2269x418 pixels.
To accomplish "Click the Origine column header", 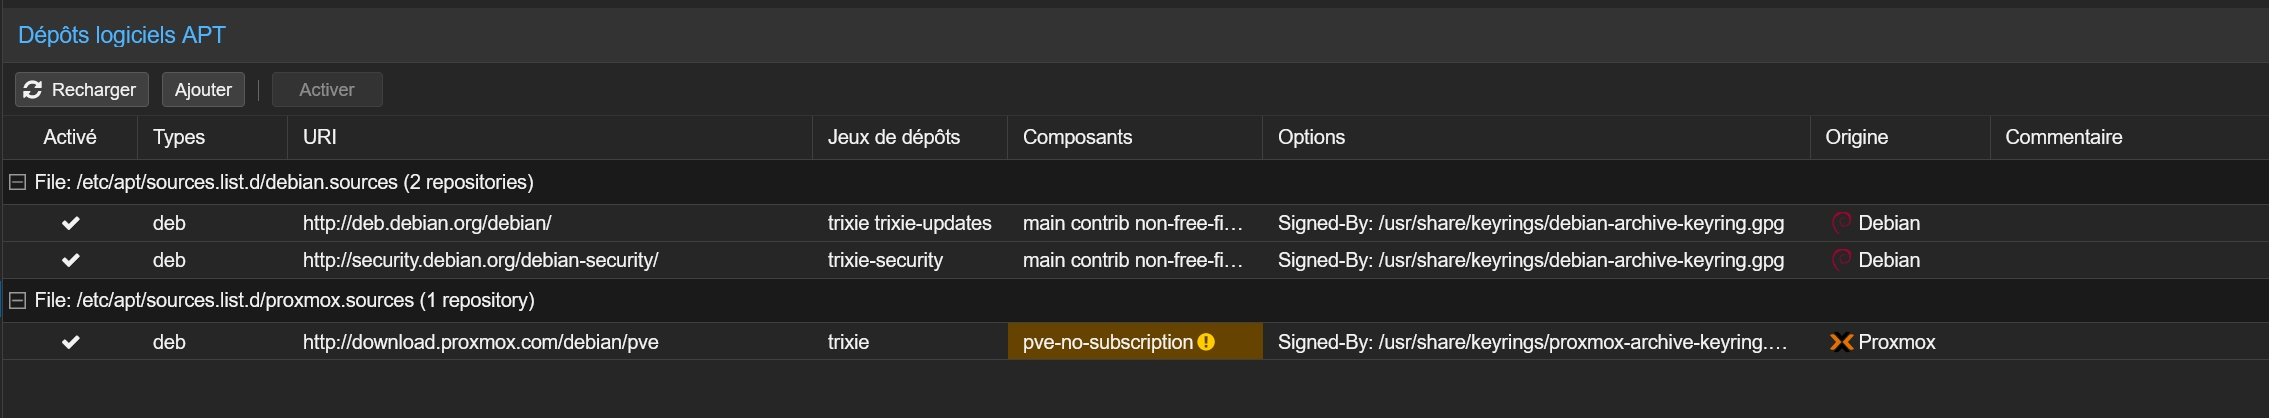I will point(1856,137).
